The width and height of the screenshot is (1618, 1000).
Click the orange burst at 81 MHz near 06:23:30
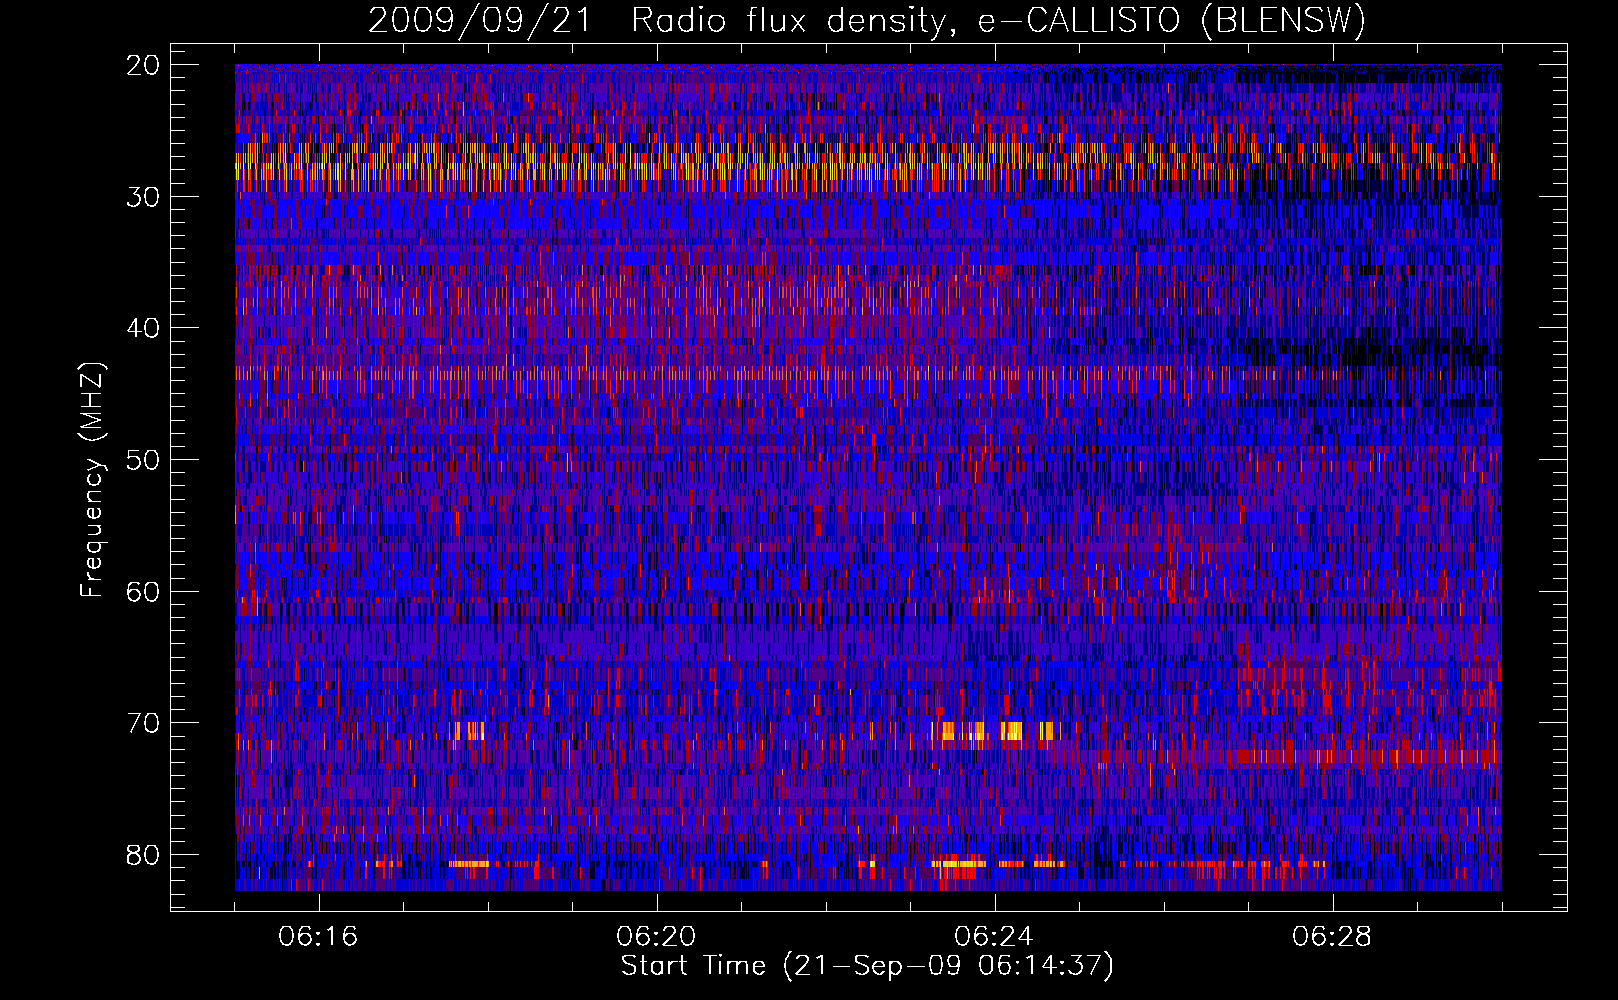pyautogui.click(x=960, y=862)
